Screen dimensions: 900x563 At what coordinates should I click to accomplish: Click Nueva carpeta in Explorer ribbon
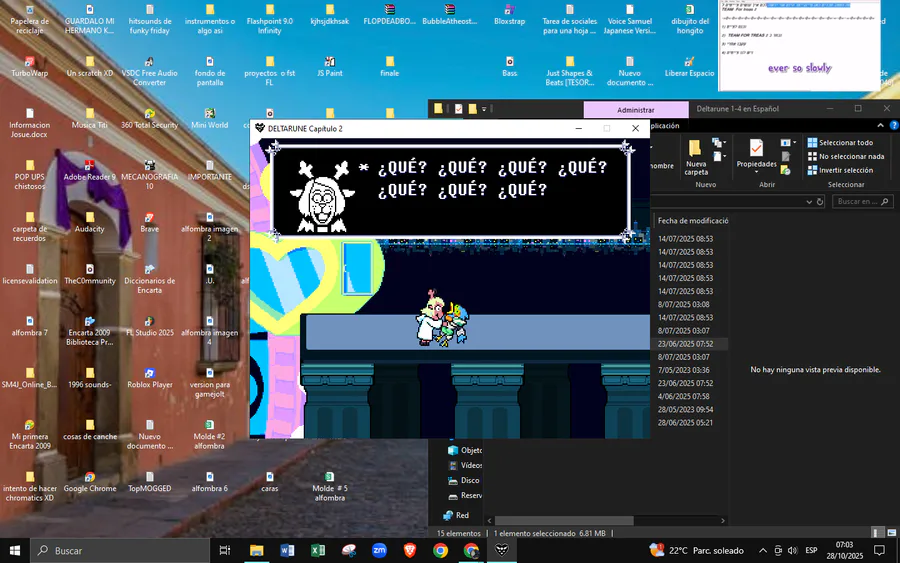coord(696,156)
